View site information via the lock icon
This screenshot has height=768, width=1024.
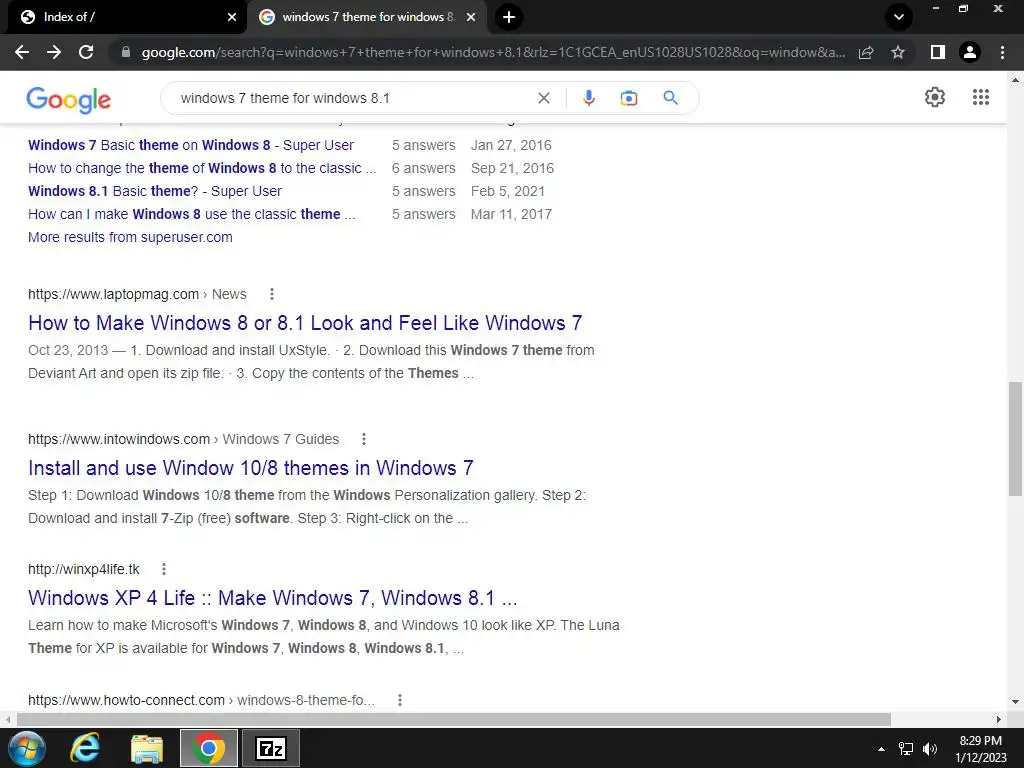click(126, 52)
